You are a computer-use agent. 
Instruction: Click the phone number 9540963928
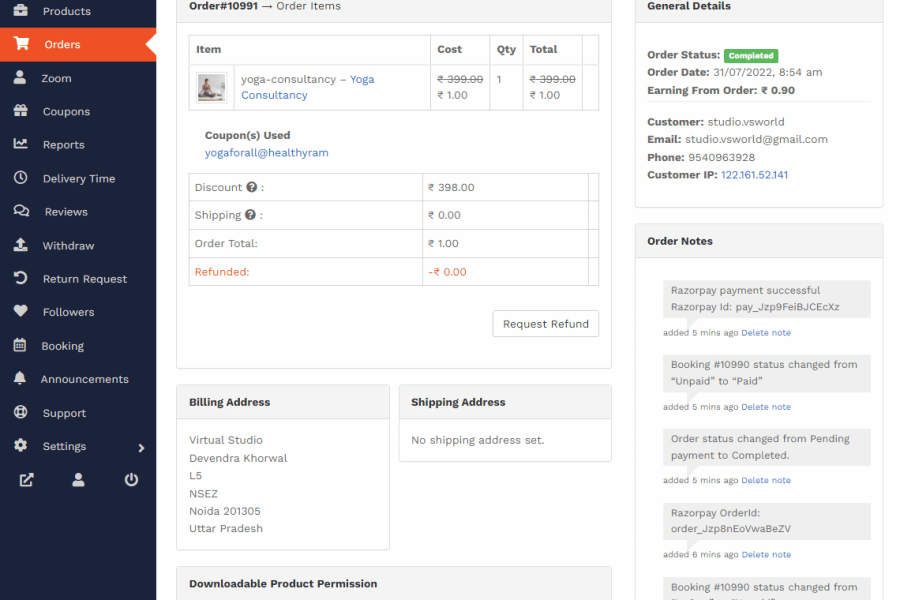pos(721,157)
